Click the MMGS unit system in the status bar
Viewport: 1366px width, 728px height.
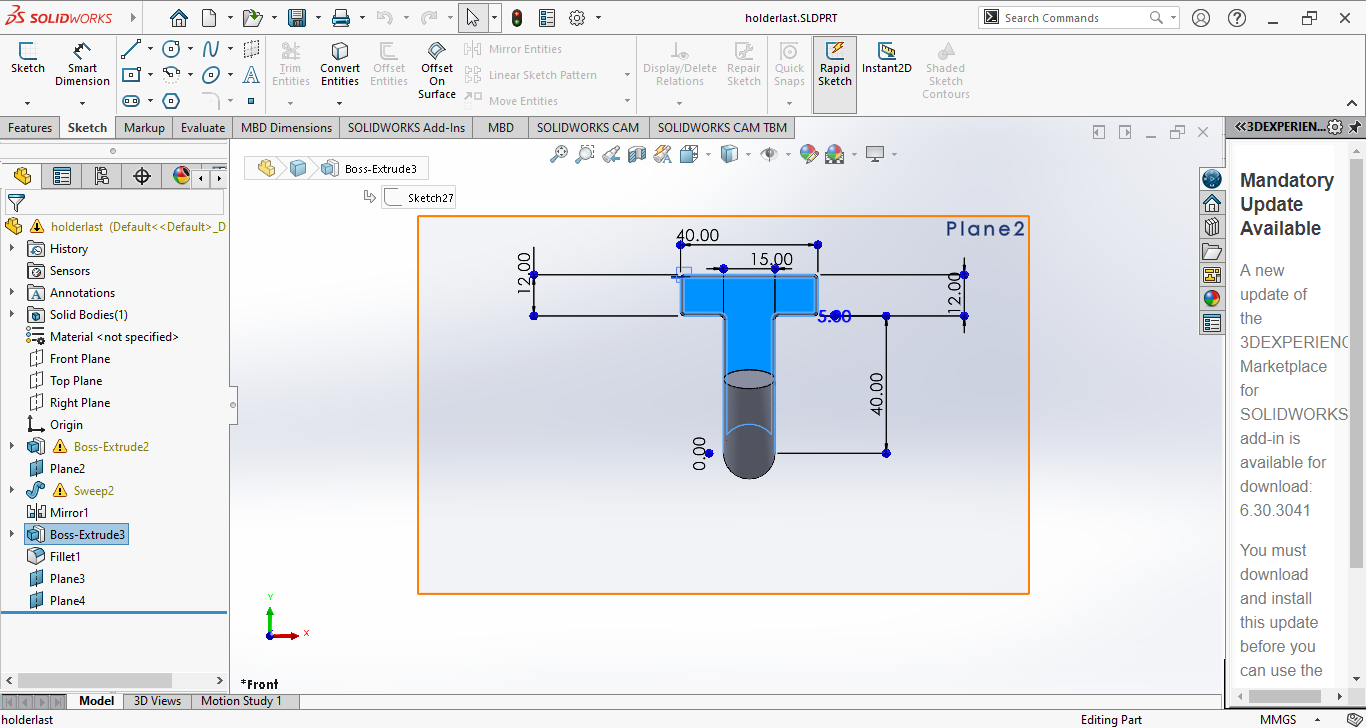pos(1278,720)
